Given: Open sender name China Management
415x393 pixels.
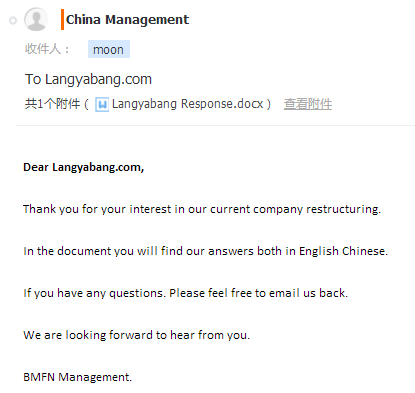Looking at the screenshot, I should (x=127, y=20).
